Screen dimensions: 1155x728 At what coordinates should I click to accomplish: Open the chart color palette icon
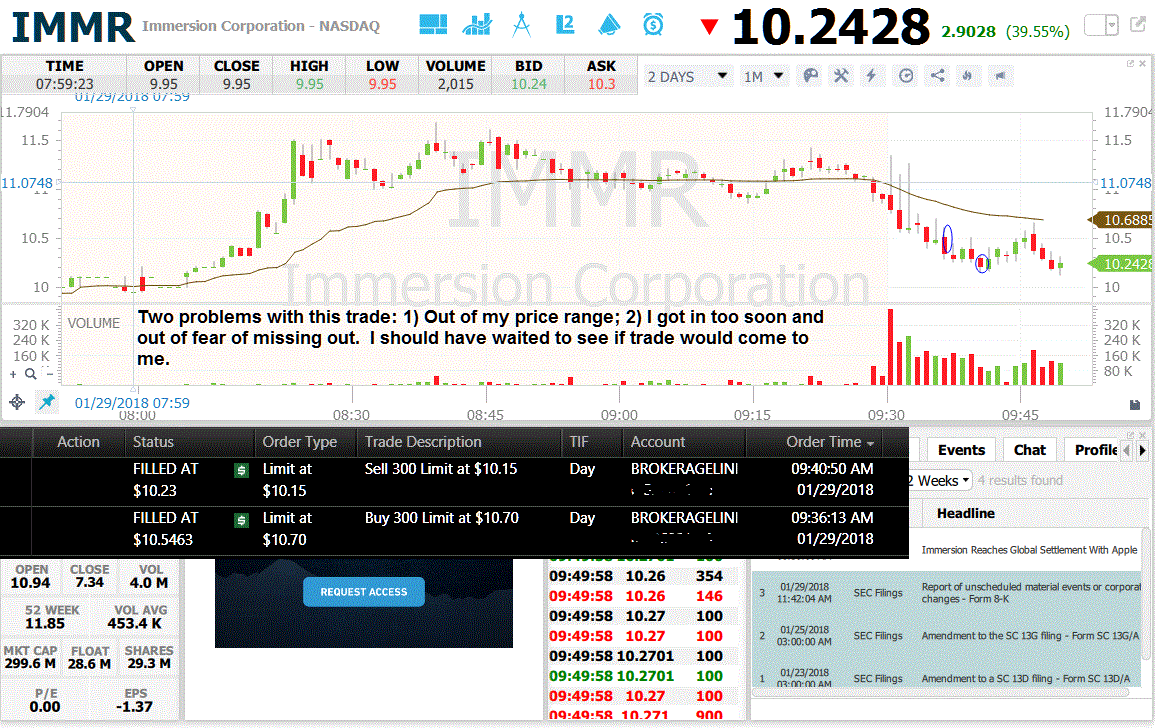pos(810,75)
